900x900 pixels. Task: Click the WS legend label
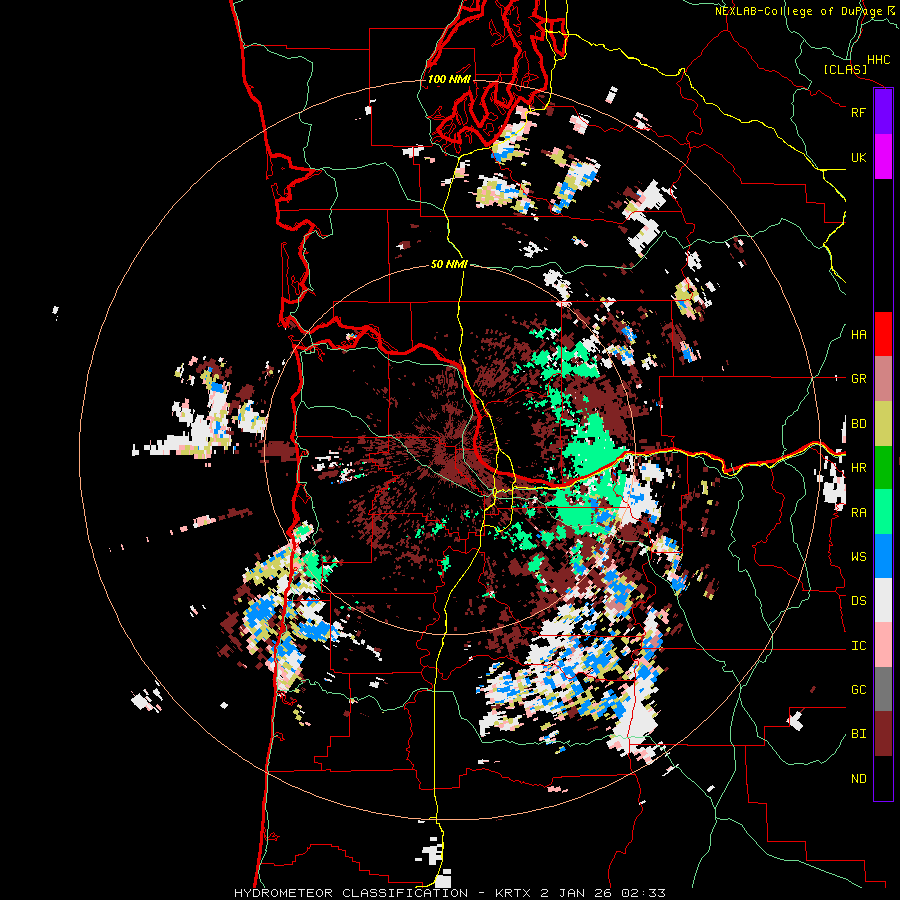[x=858, y=556]
